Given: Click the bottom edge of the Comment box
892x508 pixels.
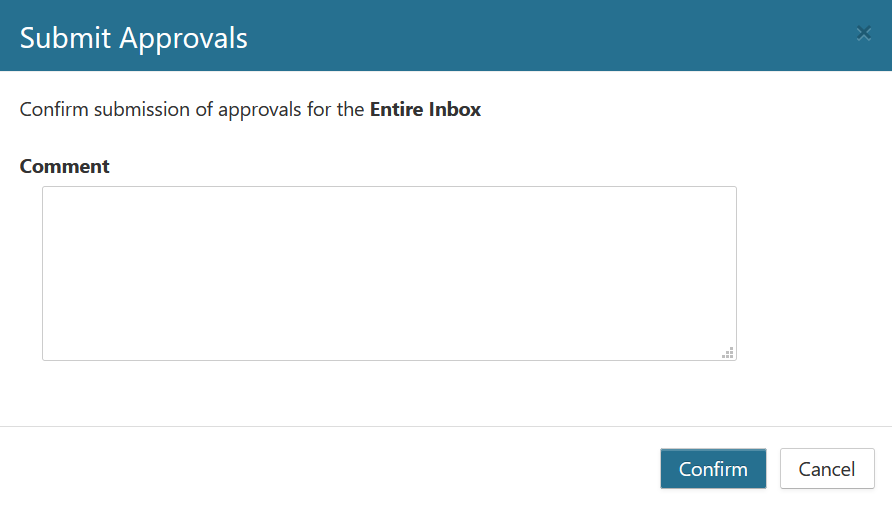Looking at the screenshot, I should (x=389, y=360).
